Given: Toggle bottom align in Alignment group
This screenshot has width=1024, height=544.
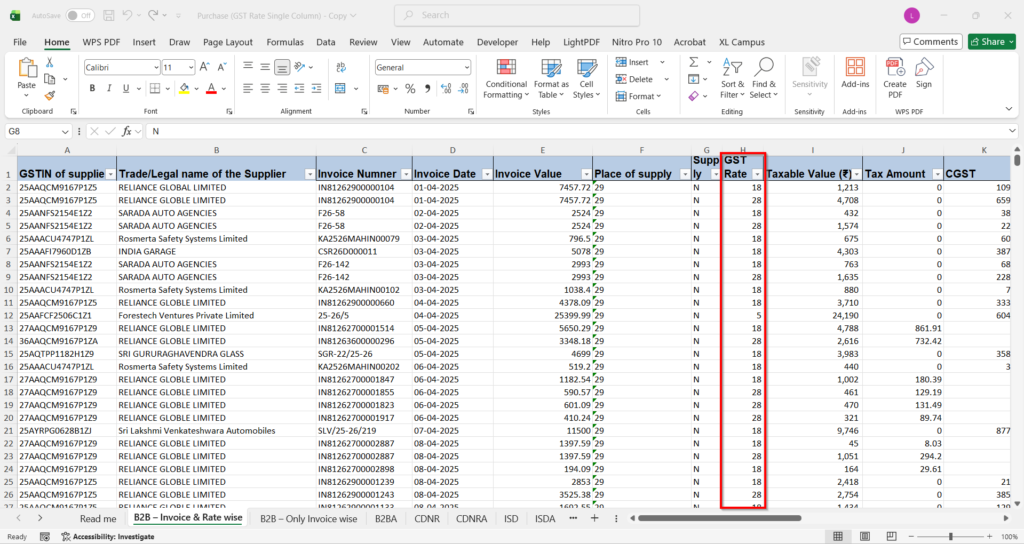Looking at the screenshot, I should tap(281, 67).
